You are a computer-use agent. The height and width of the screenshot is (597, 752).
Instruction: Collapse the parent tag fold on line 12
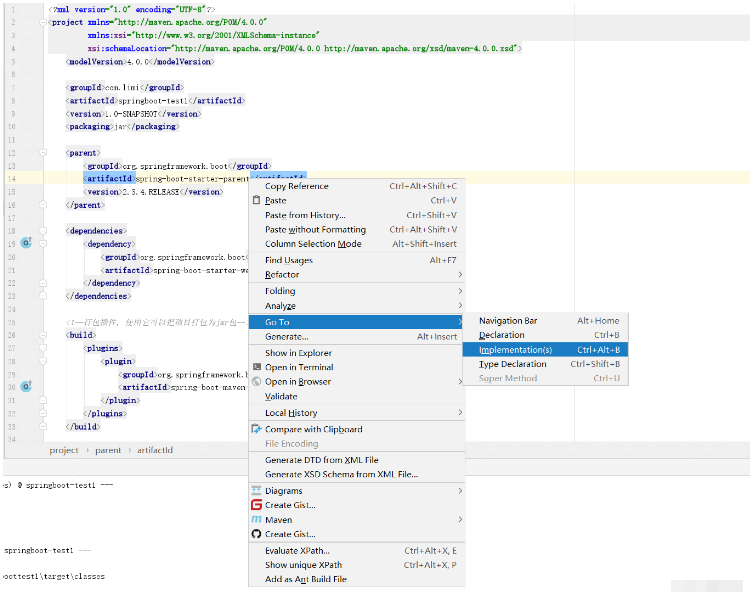point(43,153)
